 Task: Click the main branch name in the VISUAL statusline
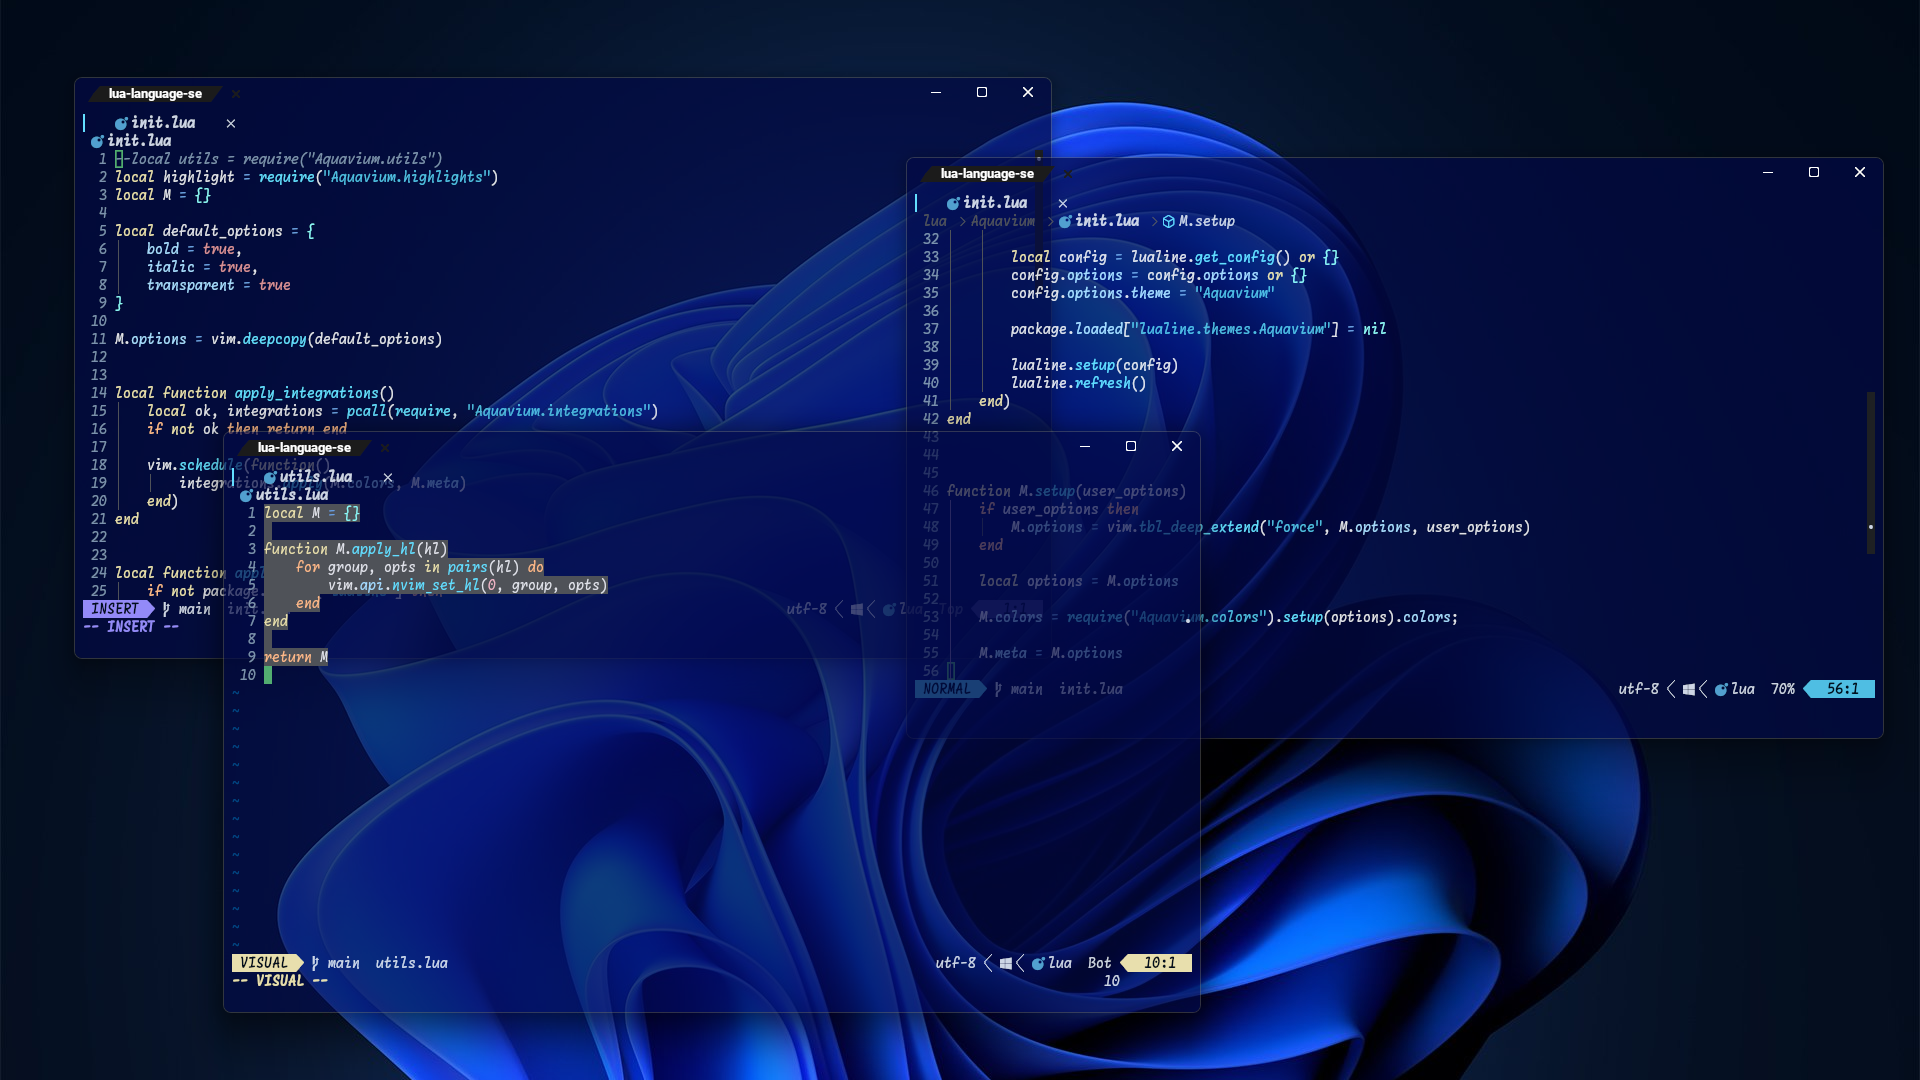343,963
